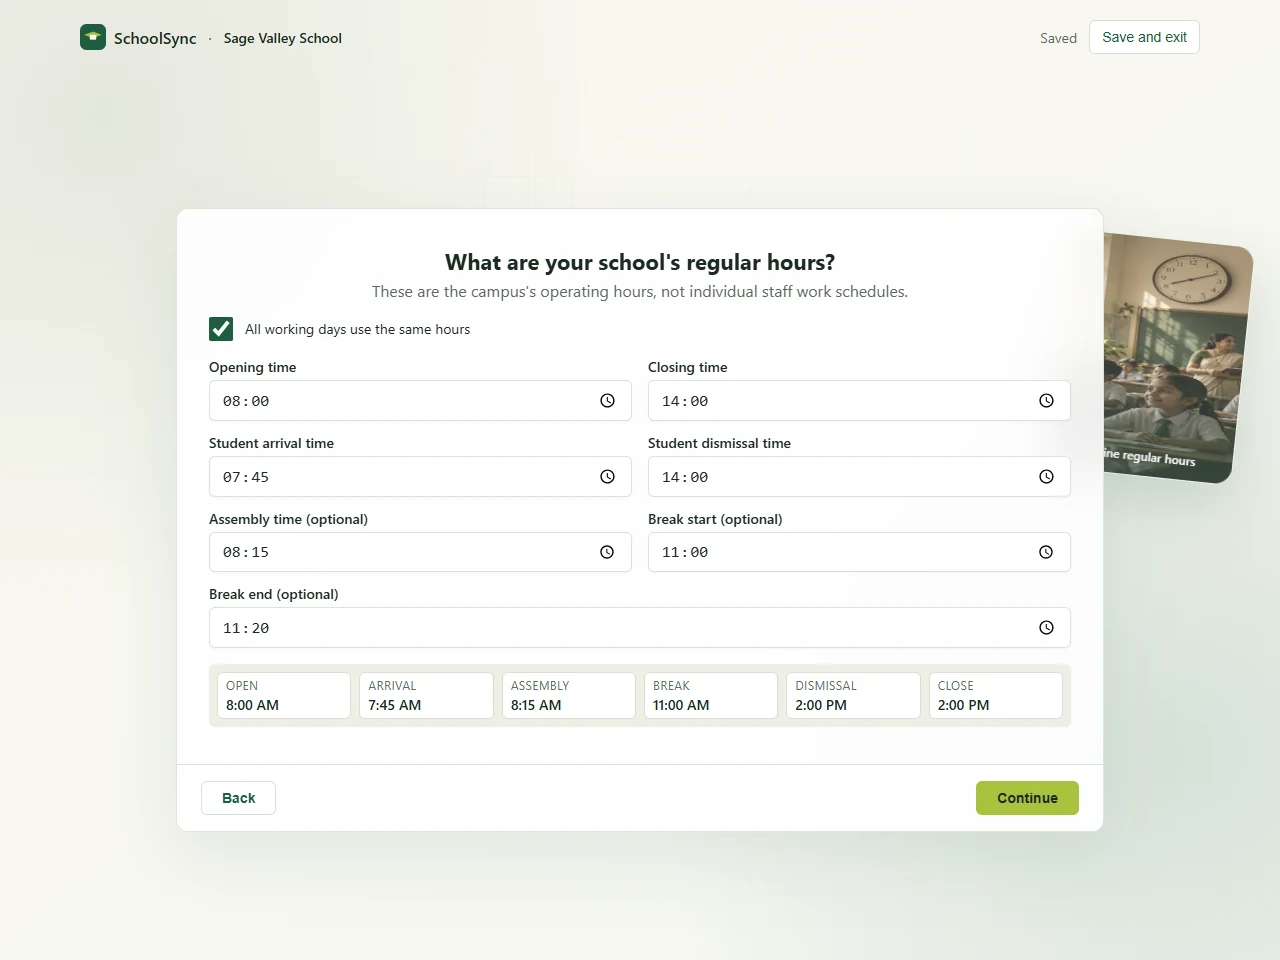
Task: Click the BREAK 11:00 AM summary chip
Action: (x=711, y=695)
